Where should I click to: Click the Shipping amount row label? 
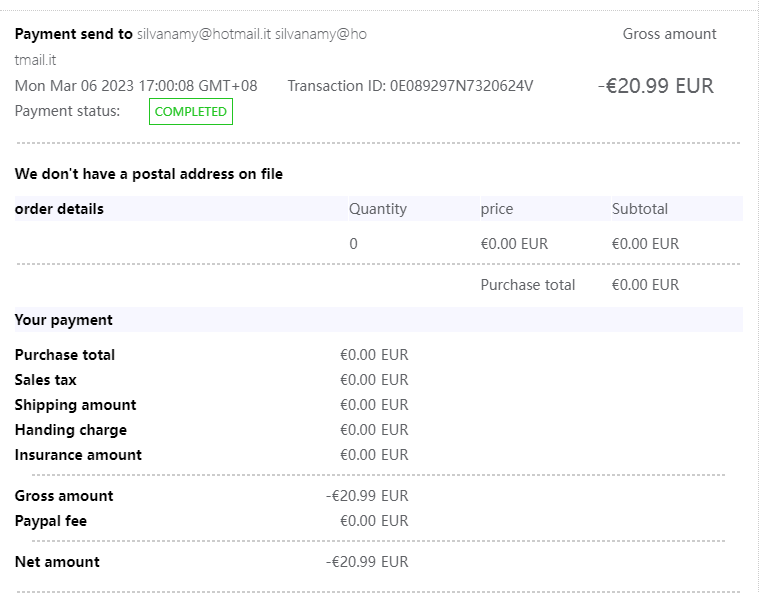(76, 405)
